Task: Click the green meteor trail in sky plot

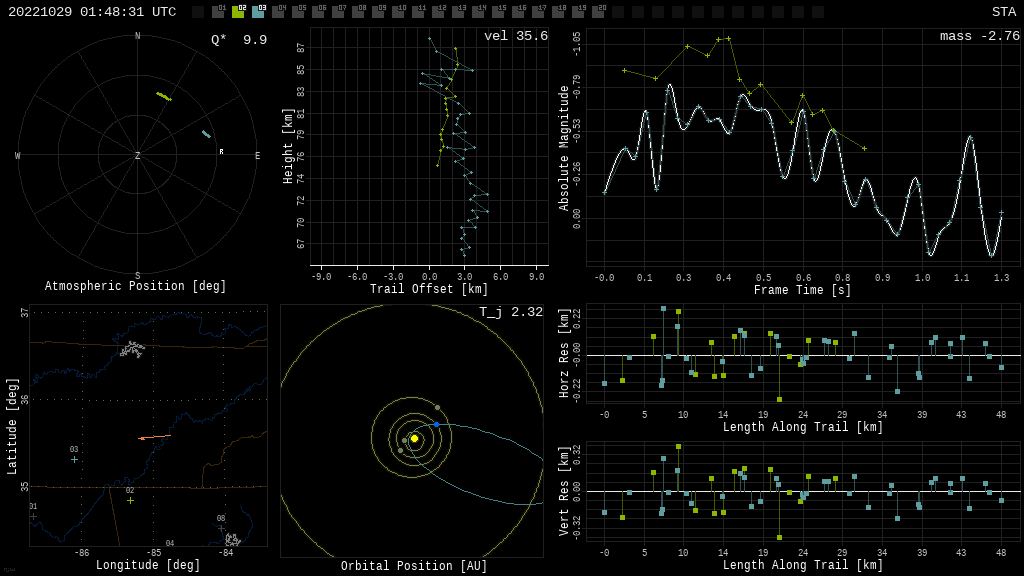Action: (x=163, y=96)
